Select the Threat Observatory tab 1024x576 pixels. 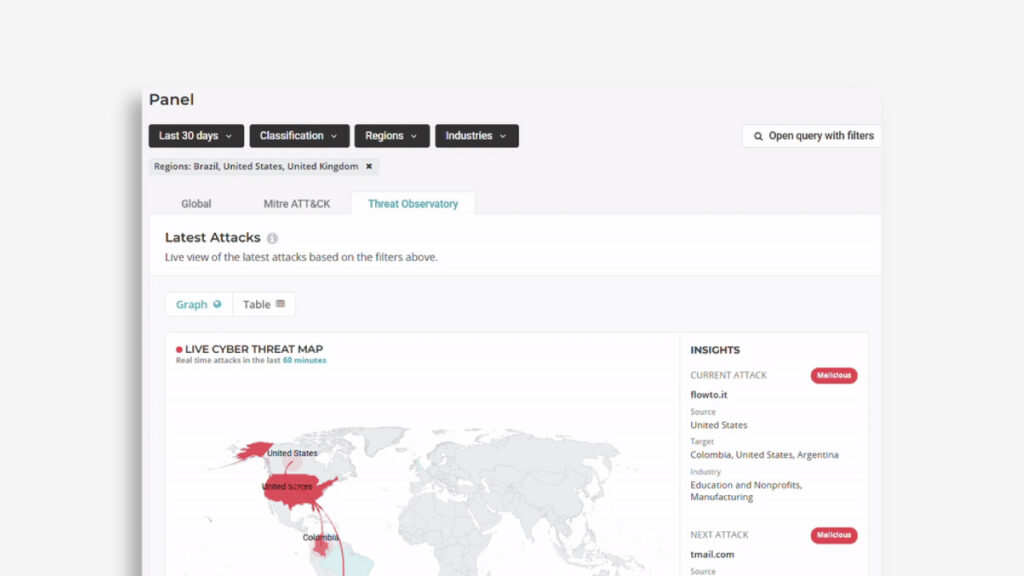412,204
